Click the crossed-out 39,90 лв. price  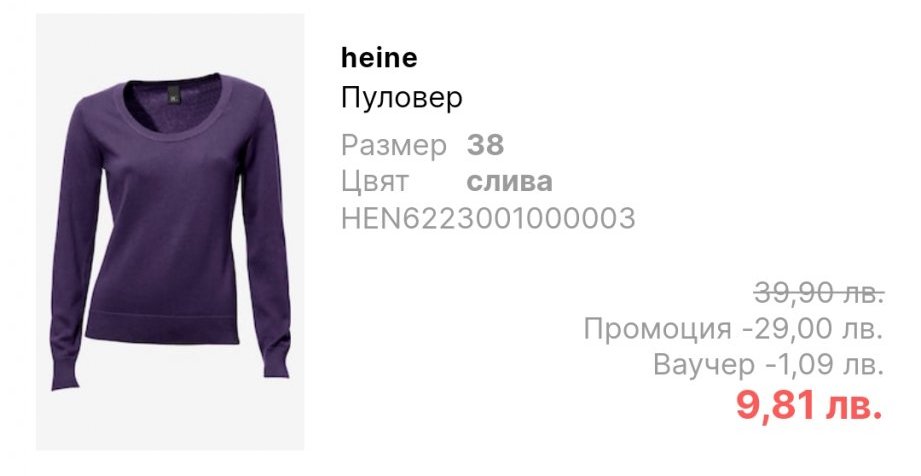pyautogui.click(x=819, y=293)
